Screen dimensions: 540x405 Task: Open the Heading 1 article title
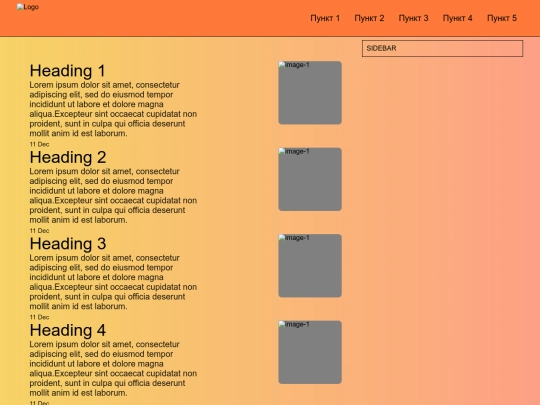[68, 71]
